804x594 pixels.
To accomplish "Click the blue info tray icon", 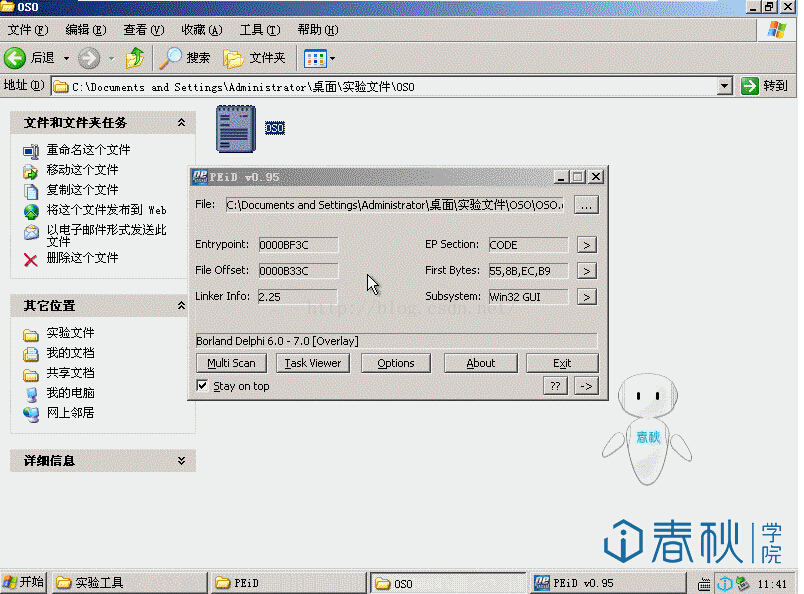I will [x=725, y=584].
